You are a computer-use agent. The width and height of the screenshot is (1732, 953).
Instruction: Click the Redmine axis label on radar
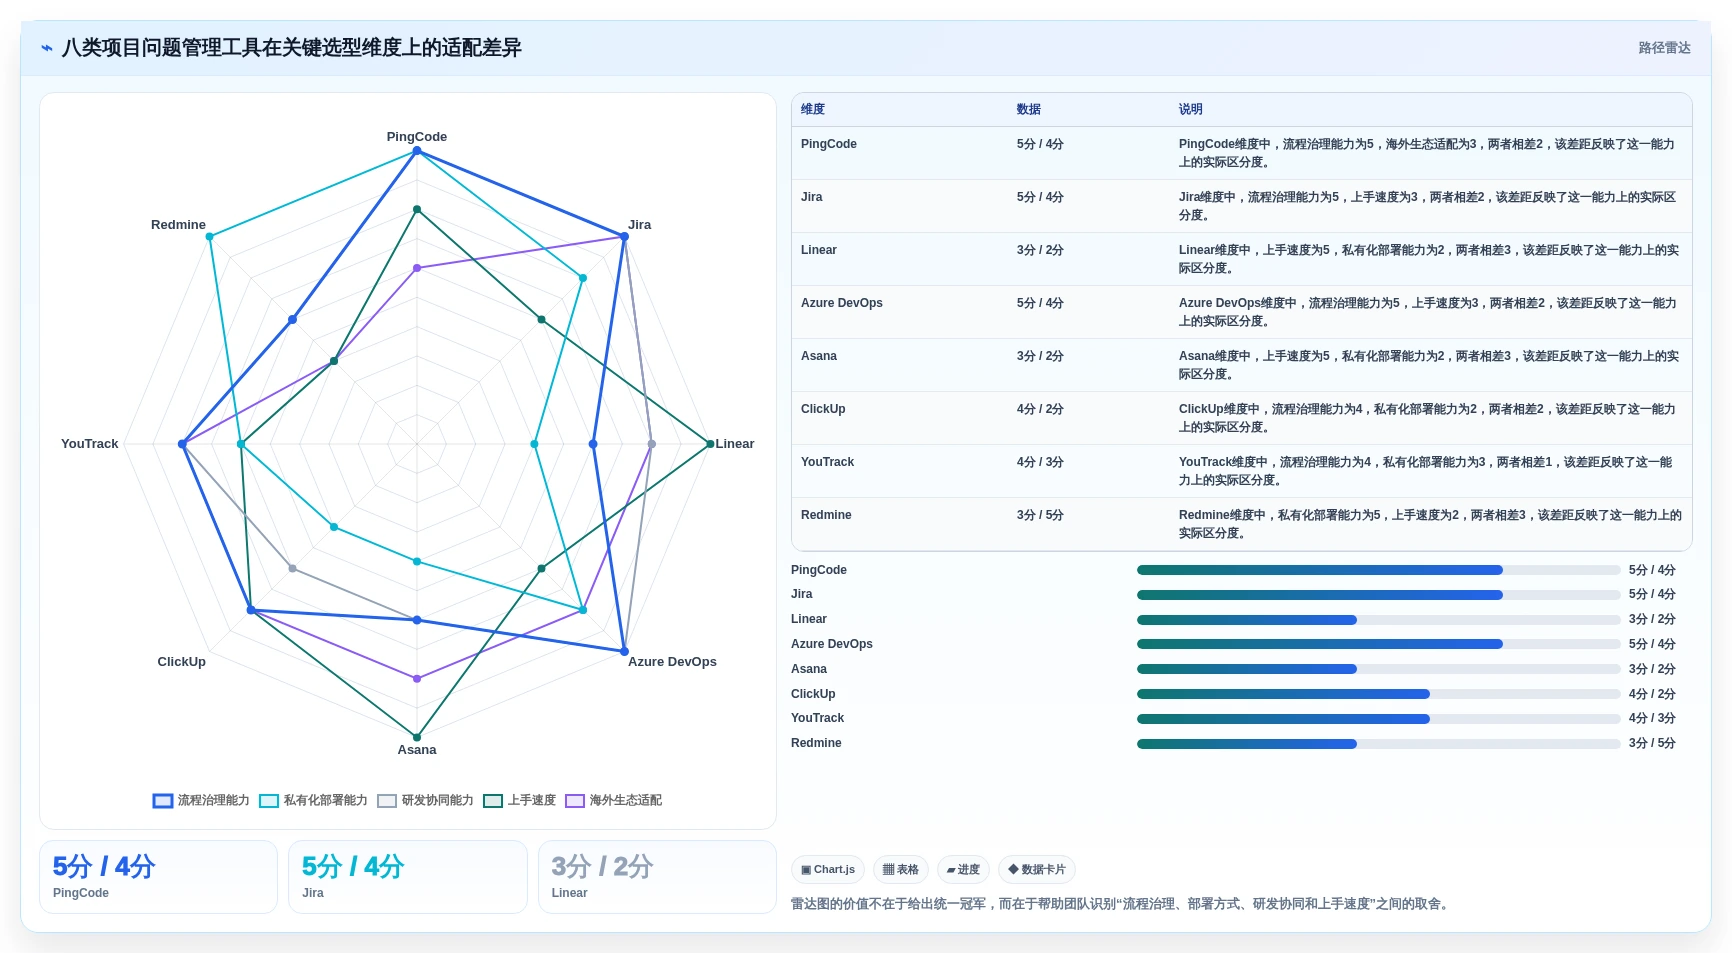coord(178,225)
